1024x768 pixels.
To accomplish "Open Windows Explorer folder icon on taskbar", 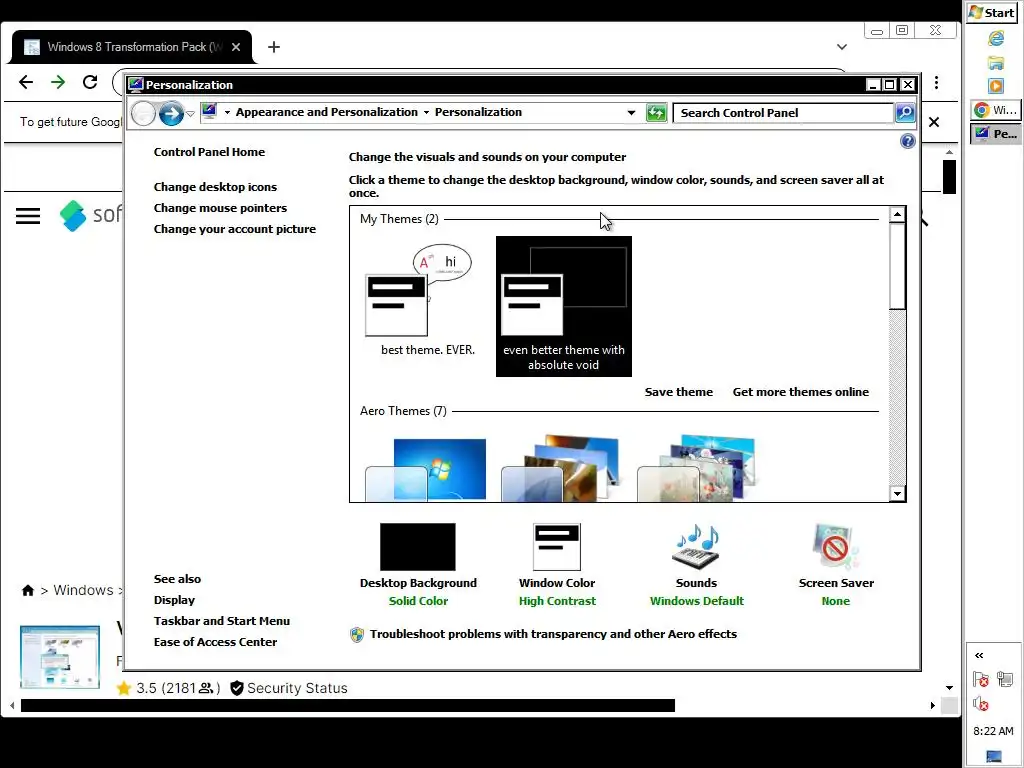I will coord(995,63).
